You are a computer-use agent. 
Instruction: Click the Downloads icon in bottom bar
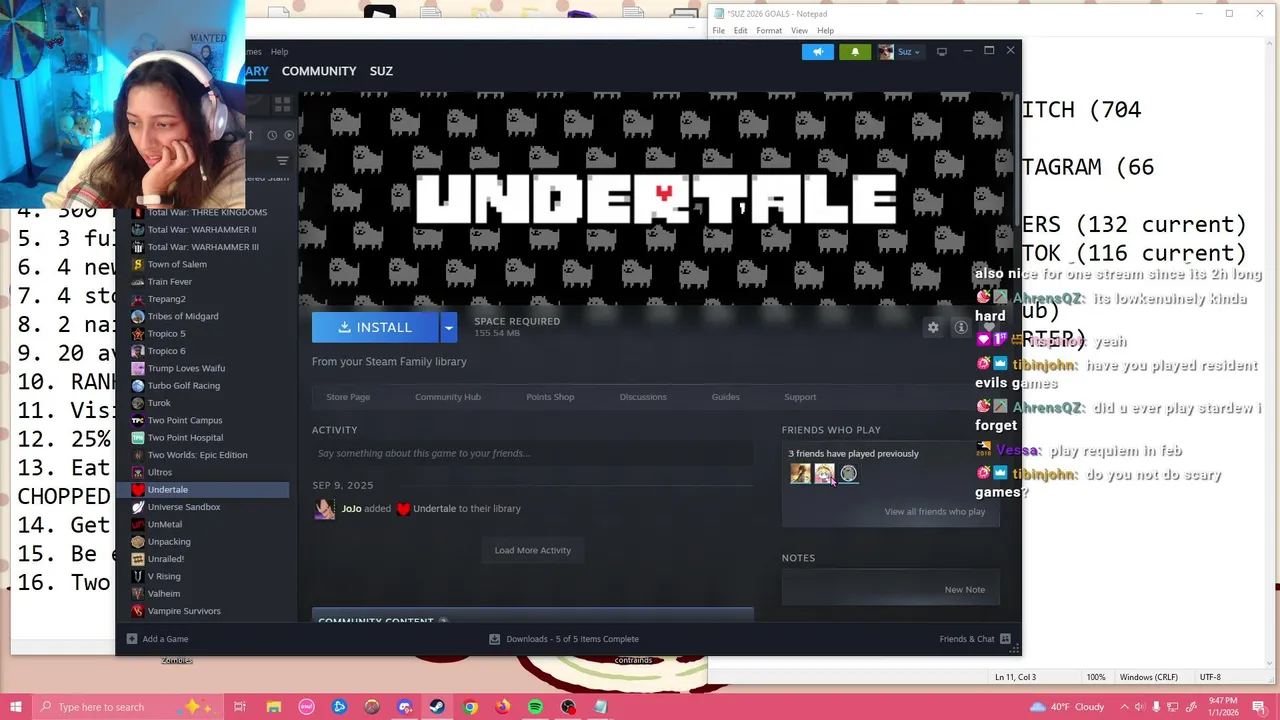click(x=494, y=639)
